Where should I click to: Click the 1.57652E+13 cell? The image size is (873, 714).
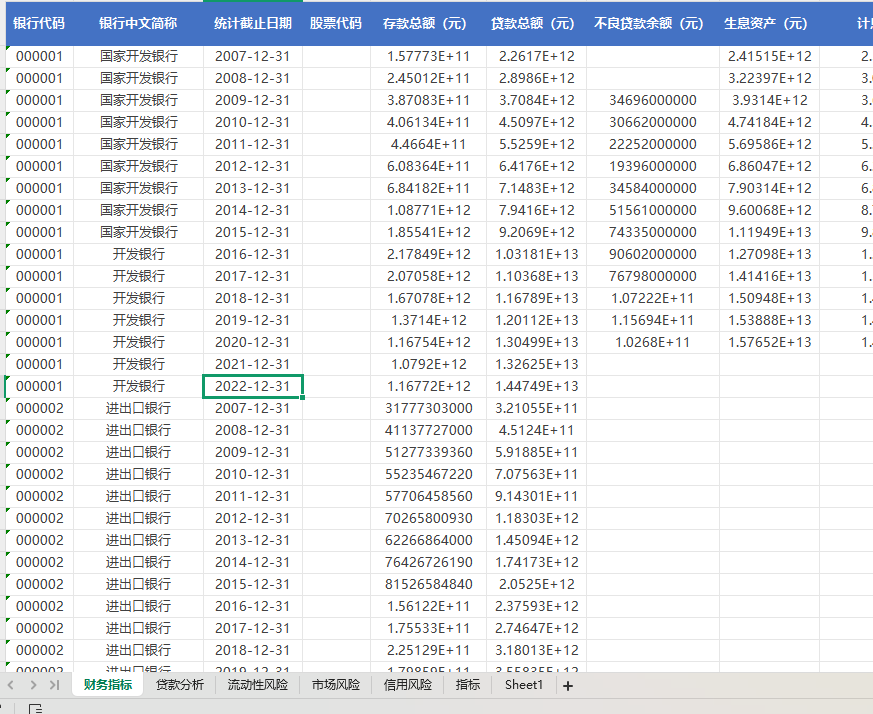pyautogui.click(x=769, y=342)
